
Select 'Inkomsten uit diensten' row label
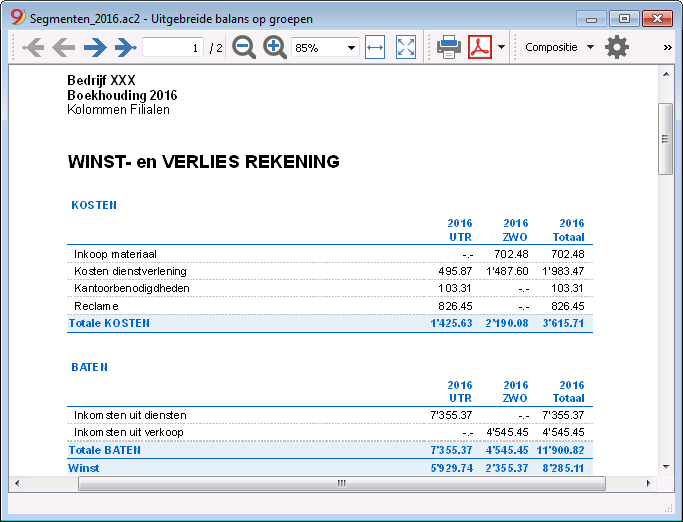coord(130,415)
